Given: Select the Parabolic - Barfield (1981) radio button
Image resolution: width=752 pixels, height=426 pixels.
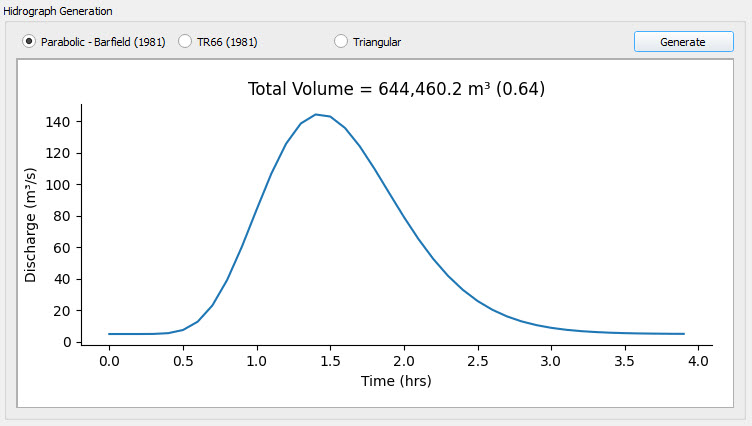Looking at the screenshot, I should point(30,41).
